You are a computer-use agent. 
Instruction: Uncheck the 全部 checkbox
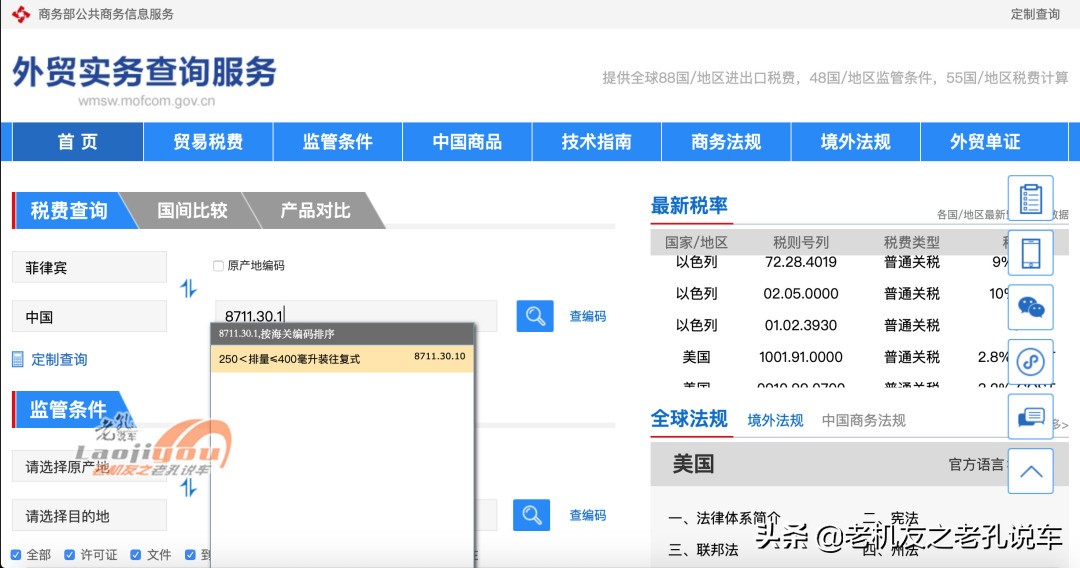tap(16, 555)
